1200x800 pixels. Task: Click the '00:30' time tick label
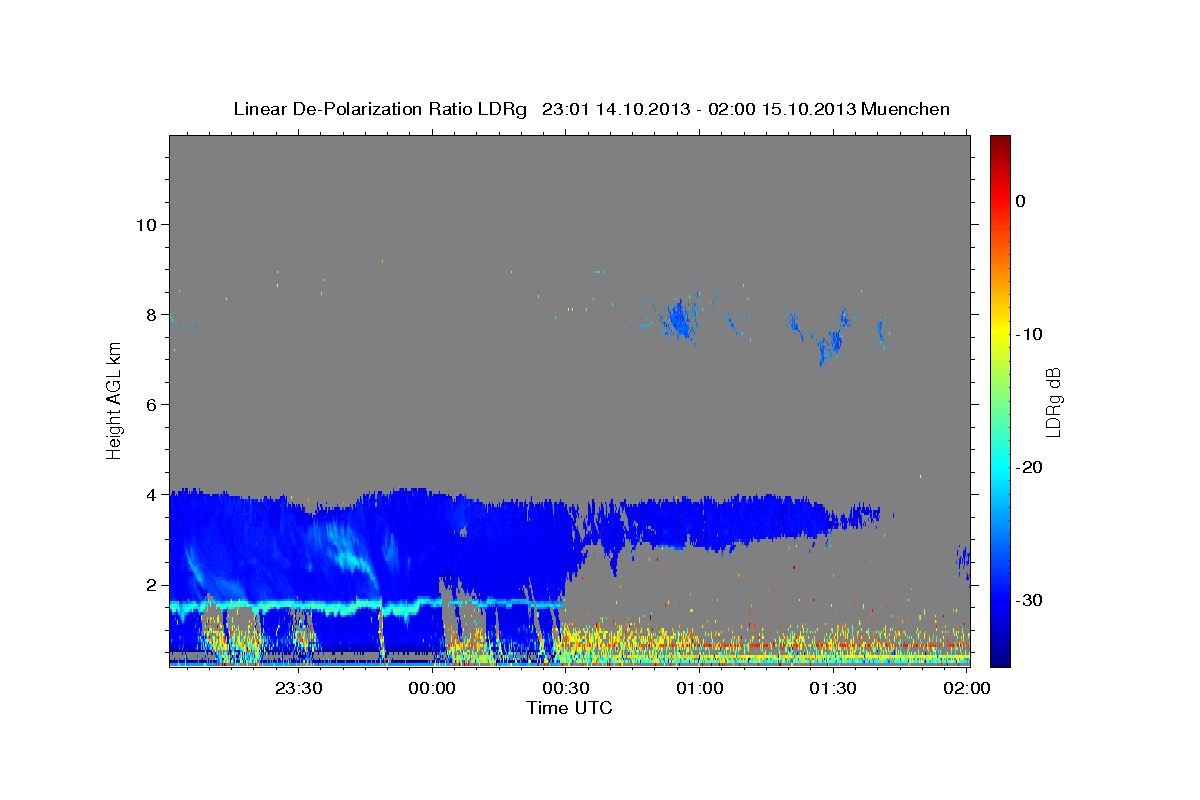(x=566, y=688)
